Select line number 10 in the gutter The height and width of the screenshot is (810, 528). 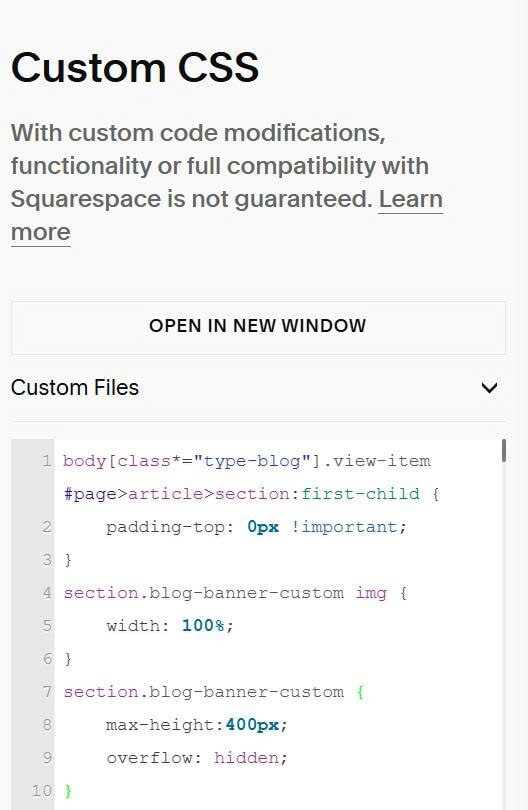[x=42, y=791]
